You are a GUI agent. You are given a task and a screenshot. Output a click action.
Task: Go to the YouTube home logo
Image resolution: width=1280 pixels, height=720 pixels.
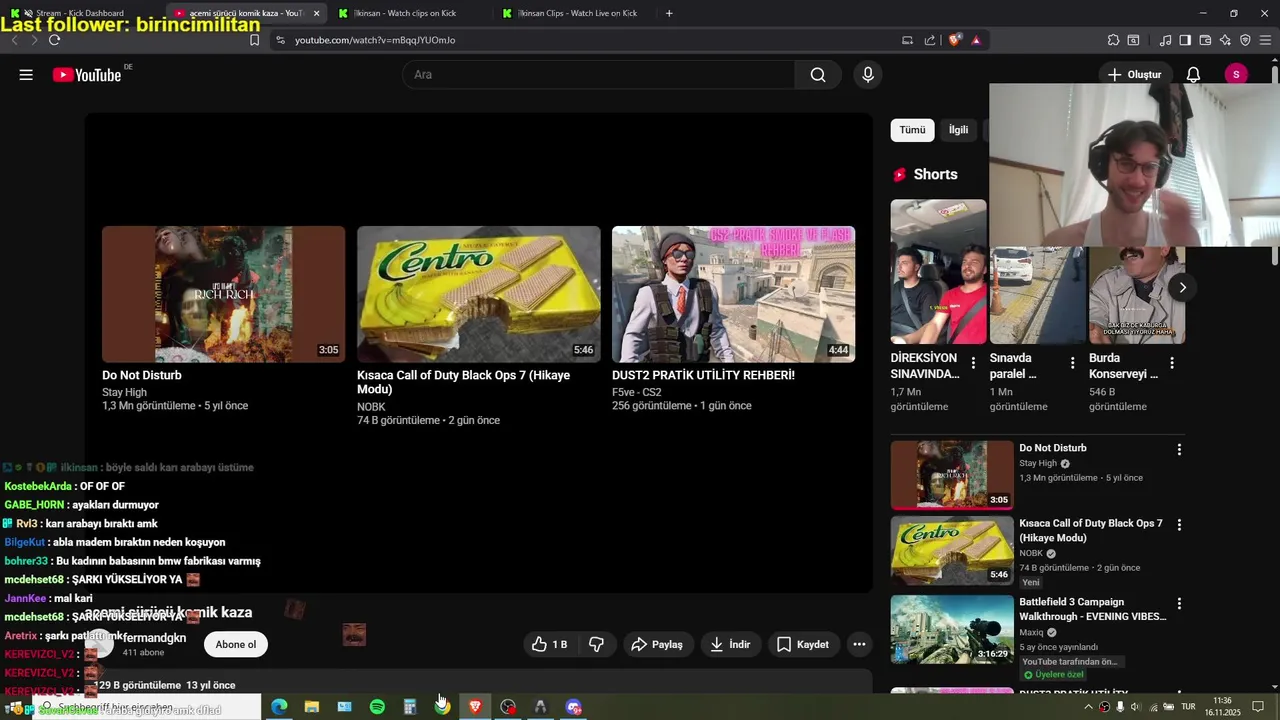[x=87, y=75]
